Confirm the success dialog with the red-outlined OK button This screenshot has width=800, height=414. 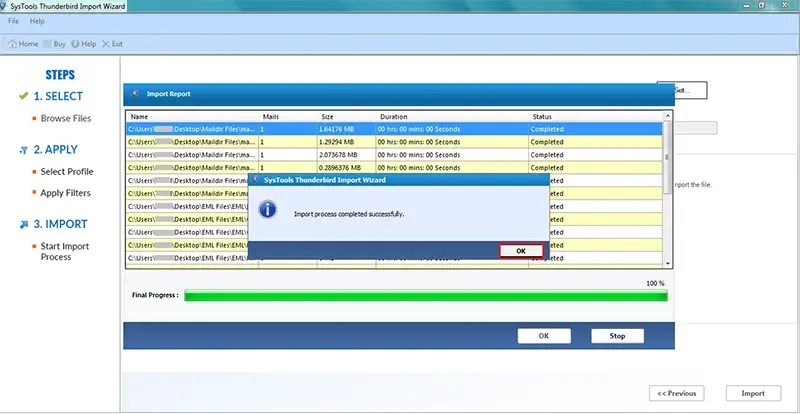(x=520, y=251)
